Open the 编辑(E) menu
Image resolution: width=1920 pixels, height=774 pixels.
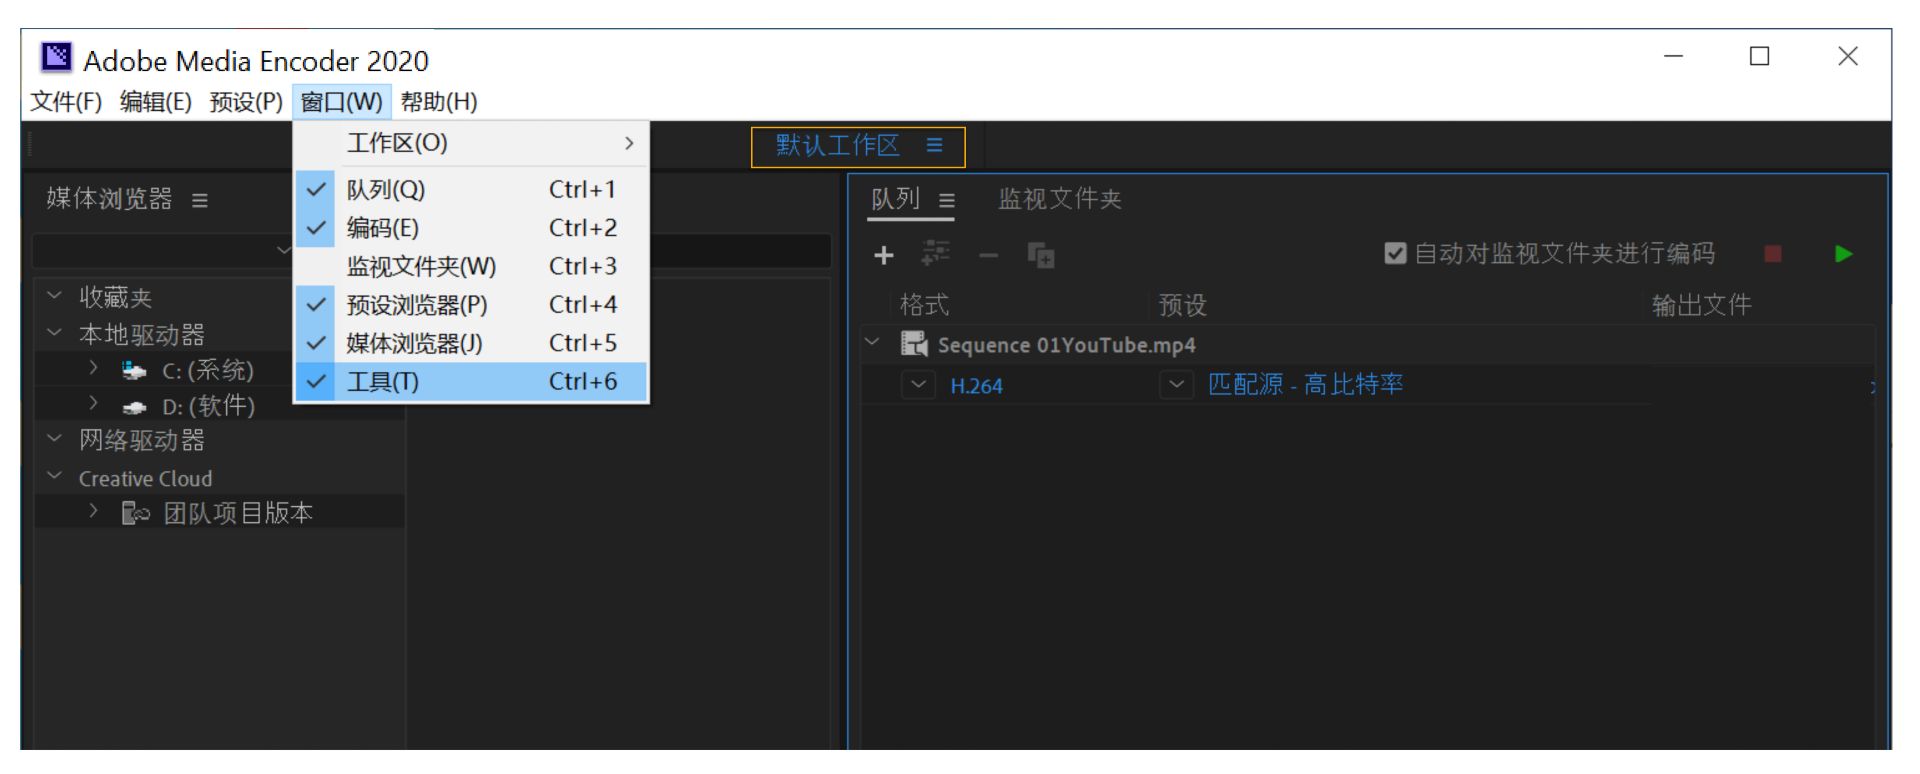tap(156, 102)
